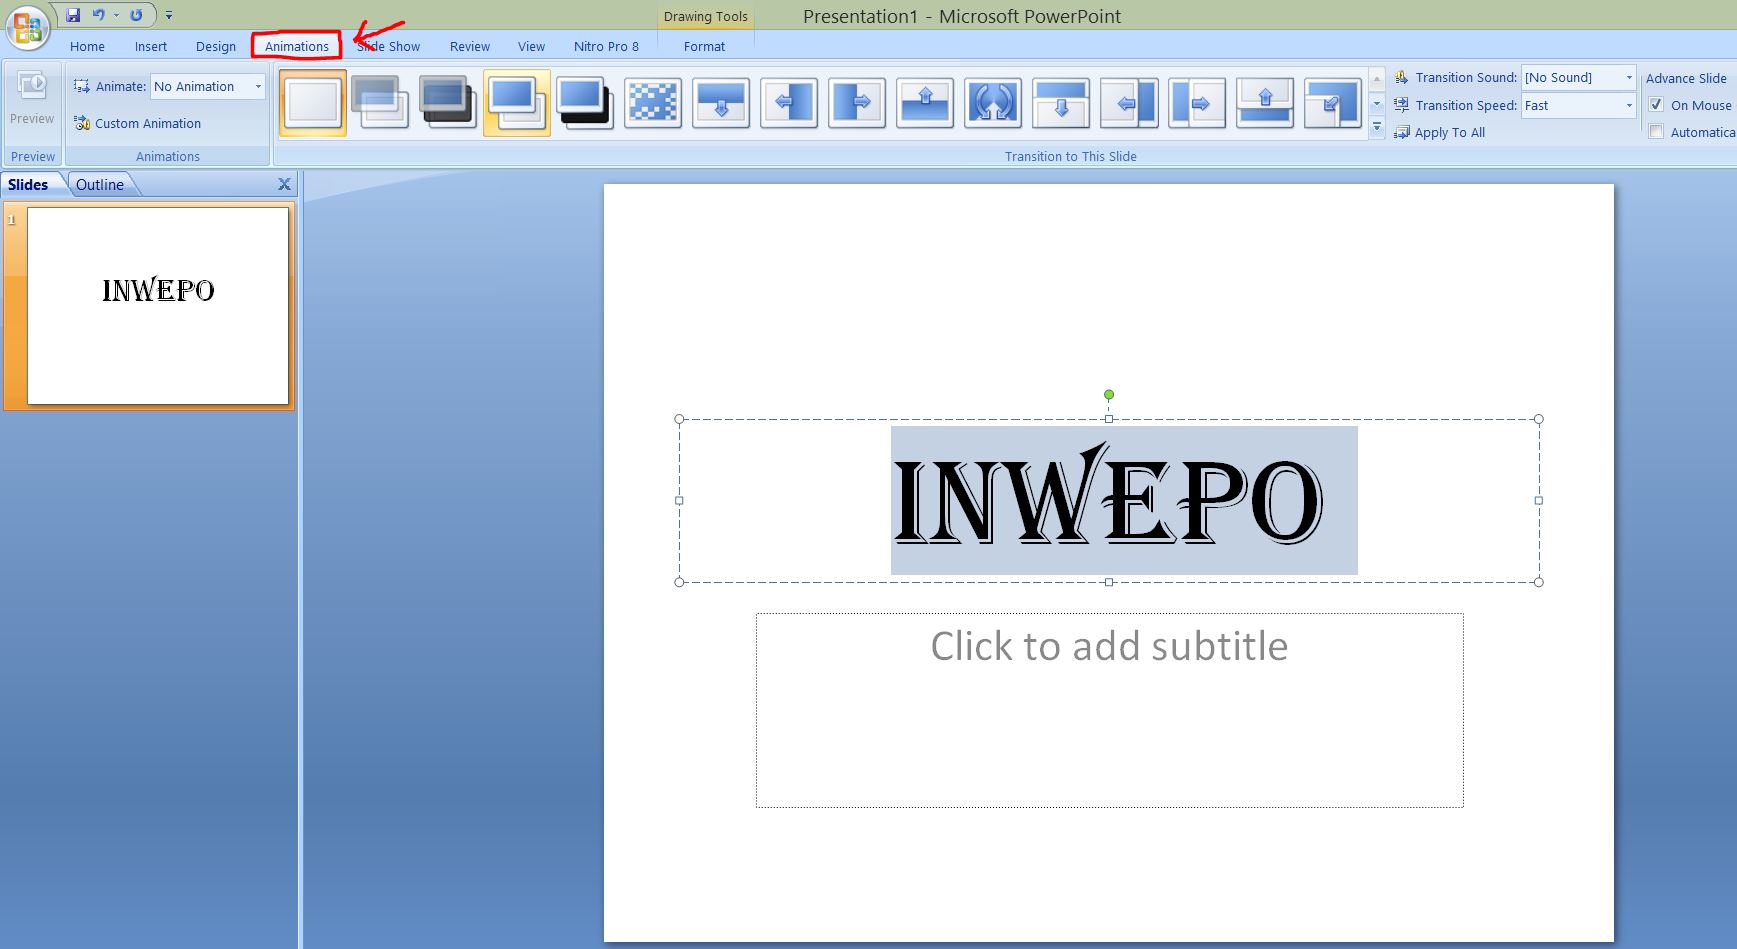Apply the Wipe Down transition
The height and width of the screenshot is (949, 1737).
click(x=721, y=102)
